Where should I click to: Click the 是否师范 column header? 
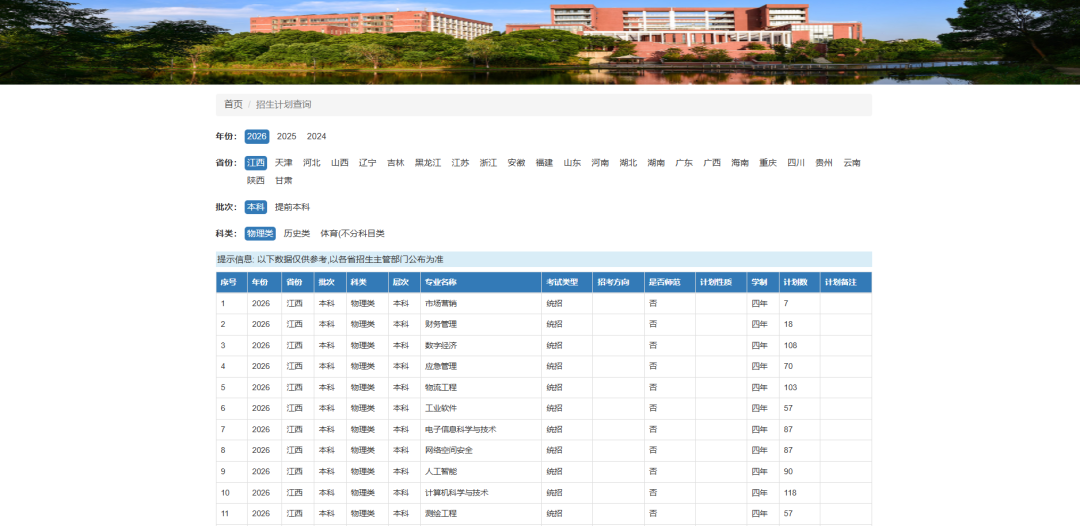click(670, 282)
